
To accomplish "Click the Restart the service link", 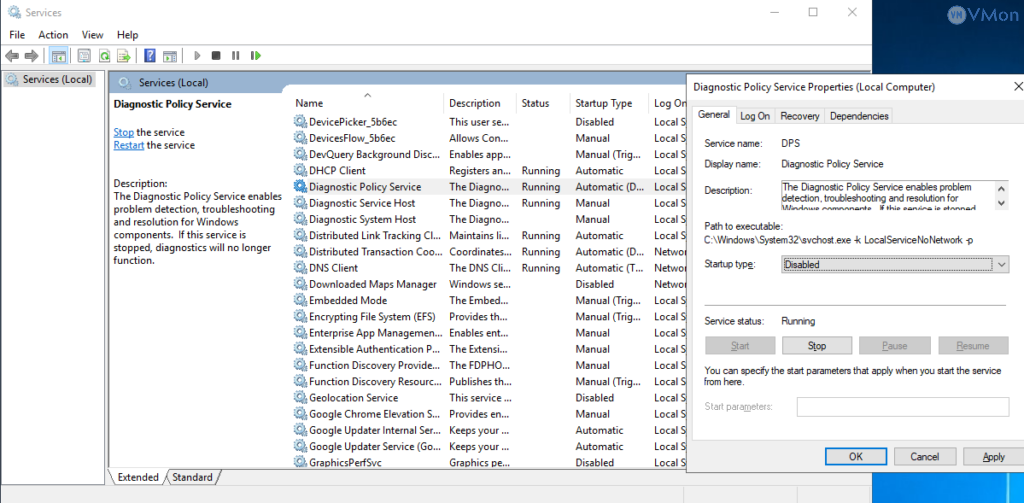I will coord(128,145).
